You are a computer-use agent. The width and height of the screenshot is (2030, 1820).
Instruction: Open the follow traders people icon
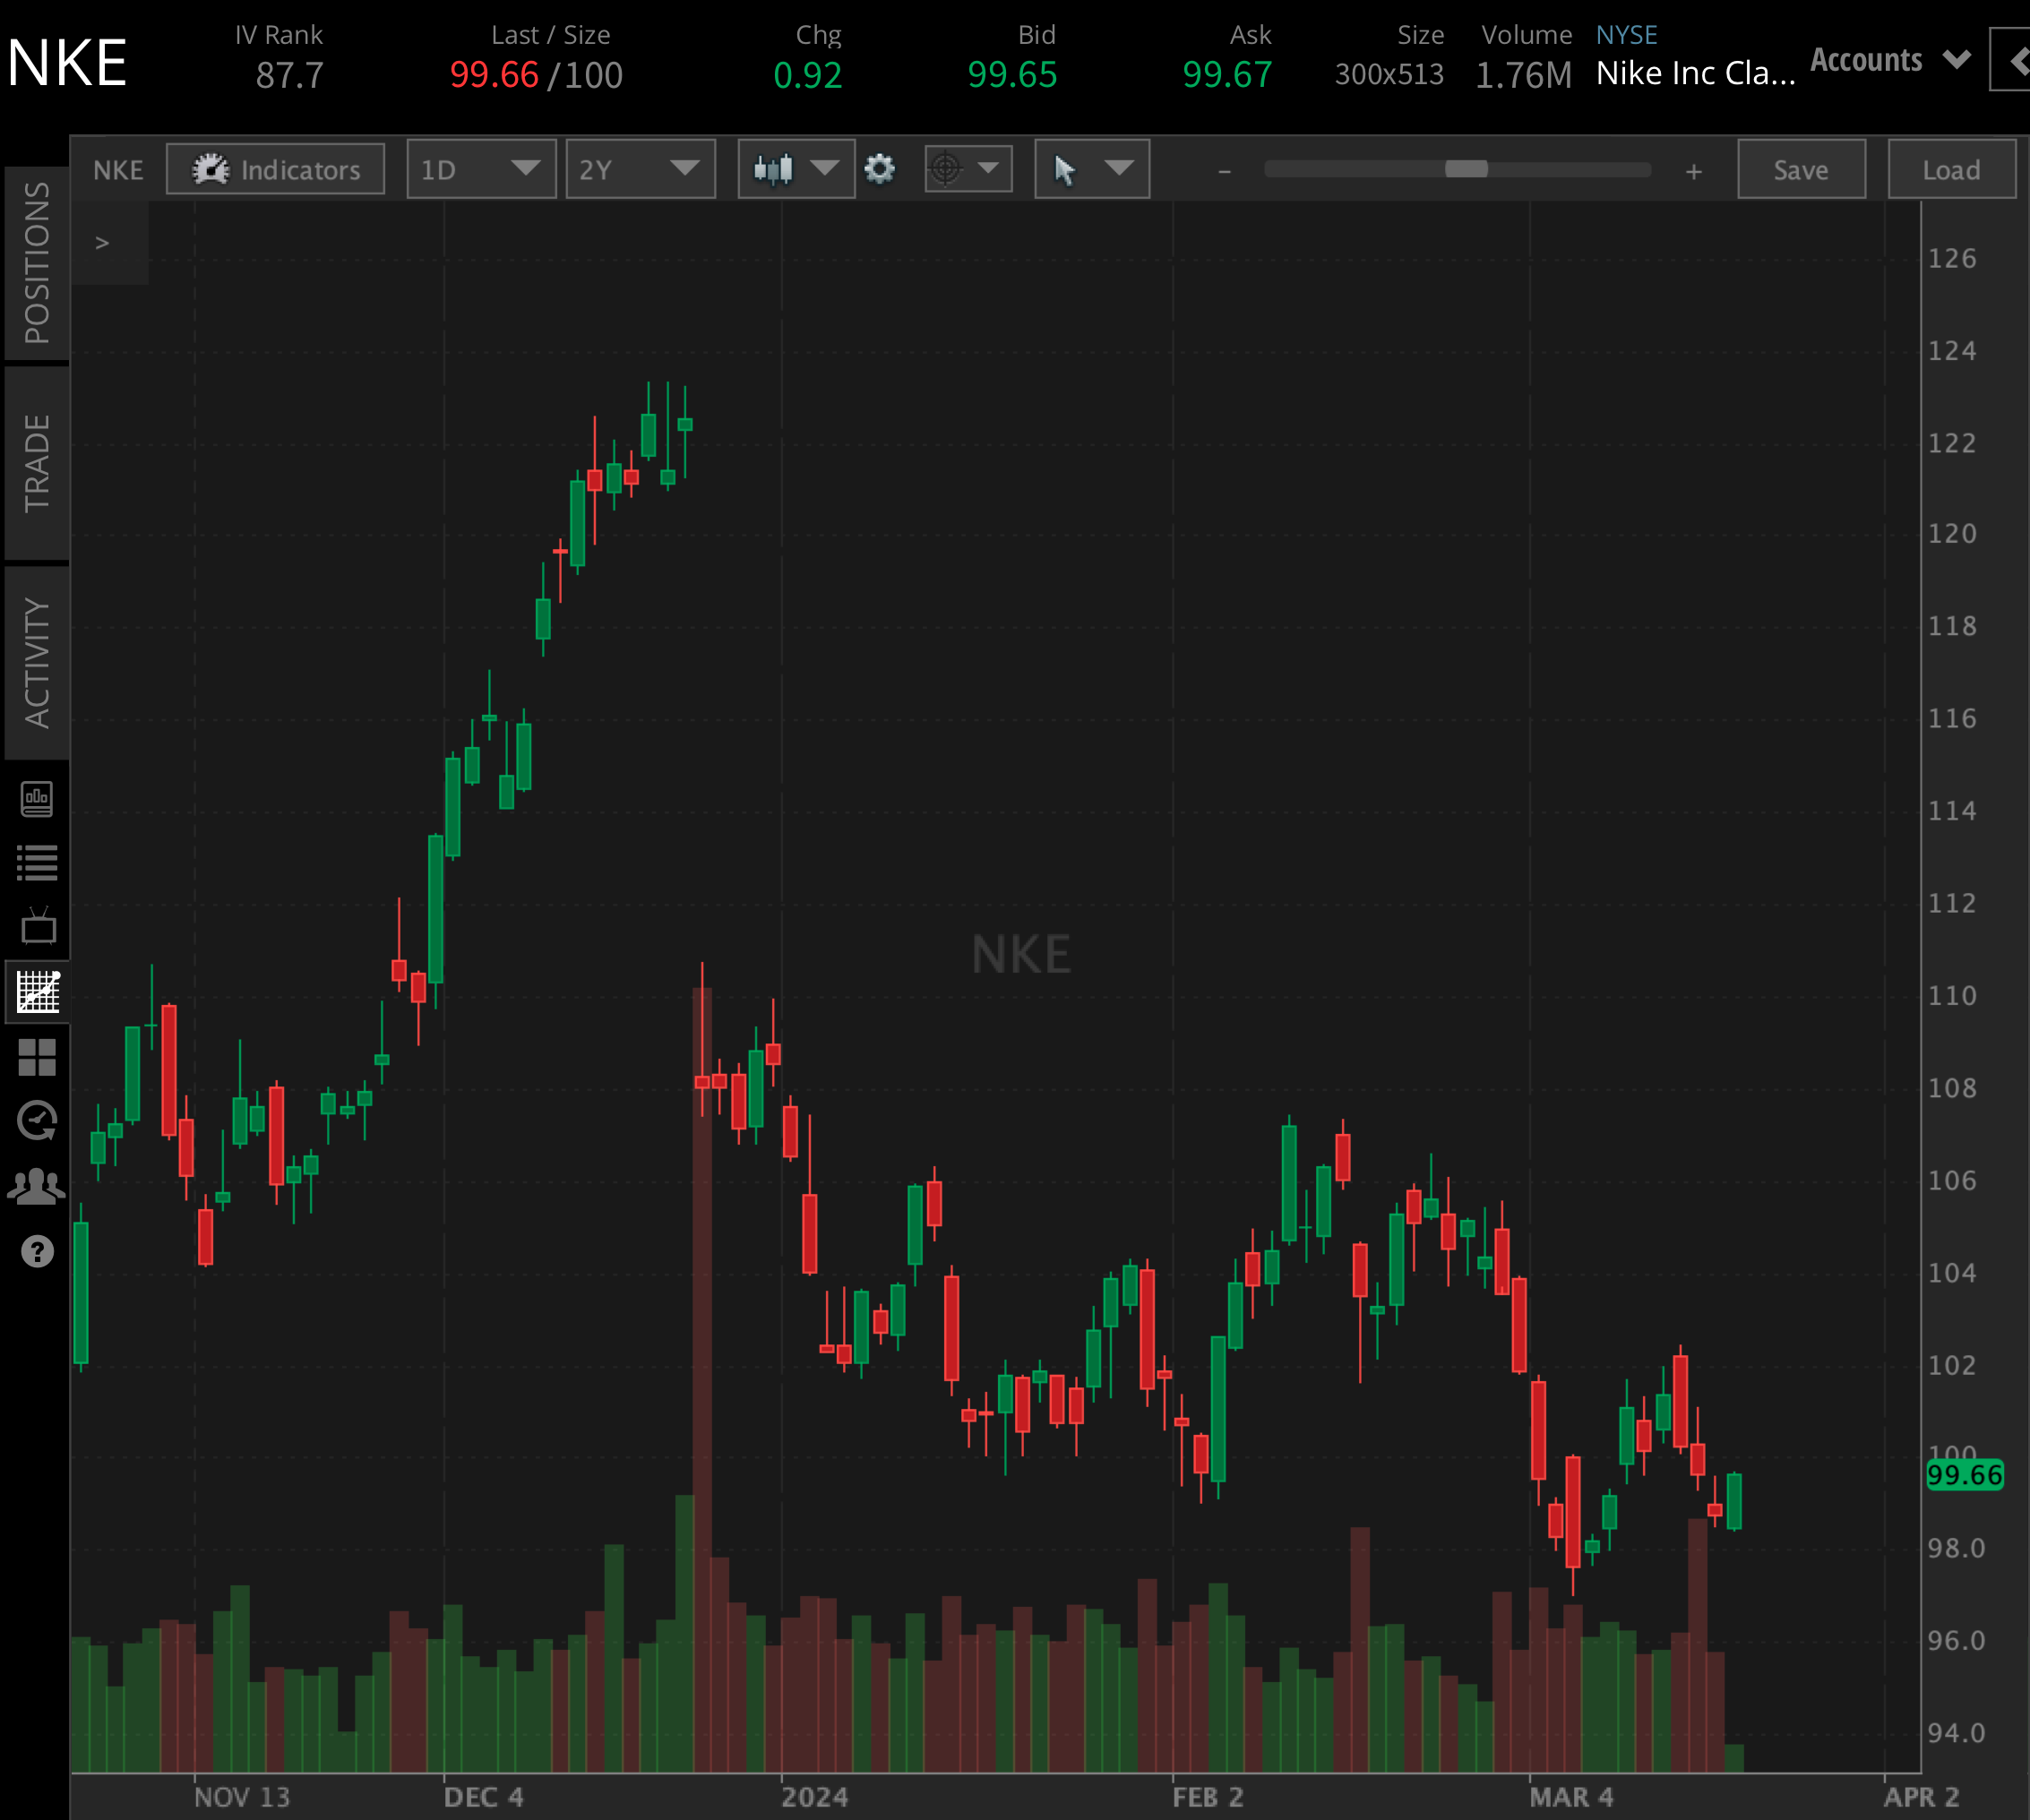click(36, 1187)
